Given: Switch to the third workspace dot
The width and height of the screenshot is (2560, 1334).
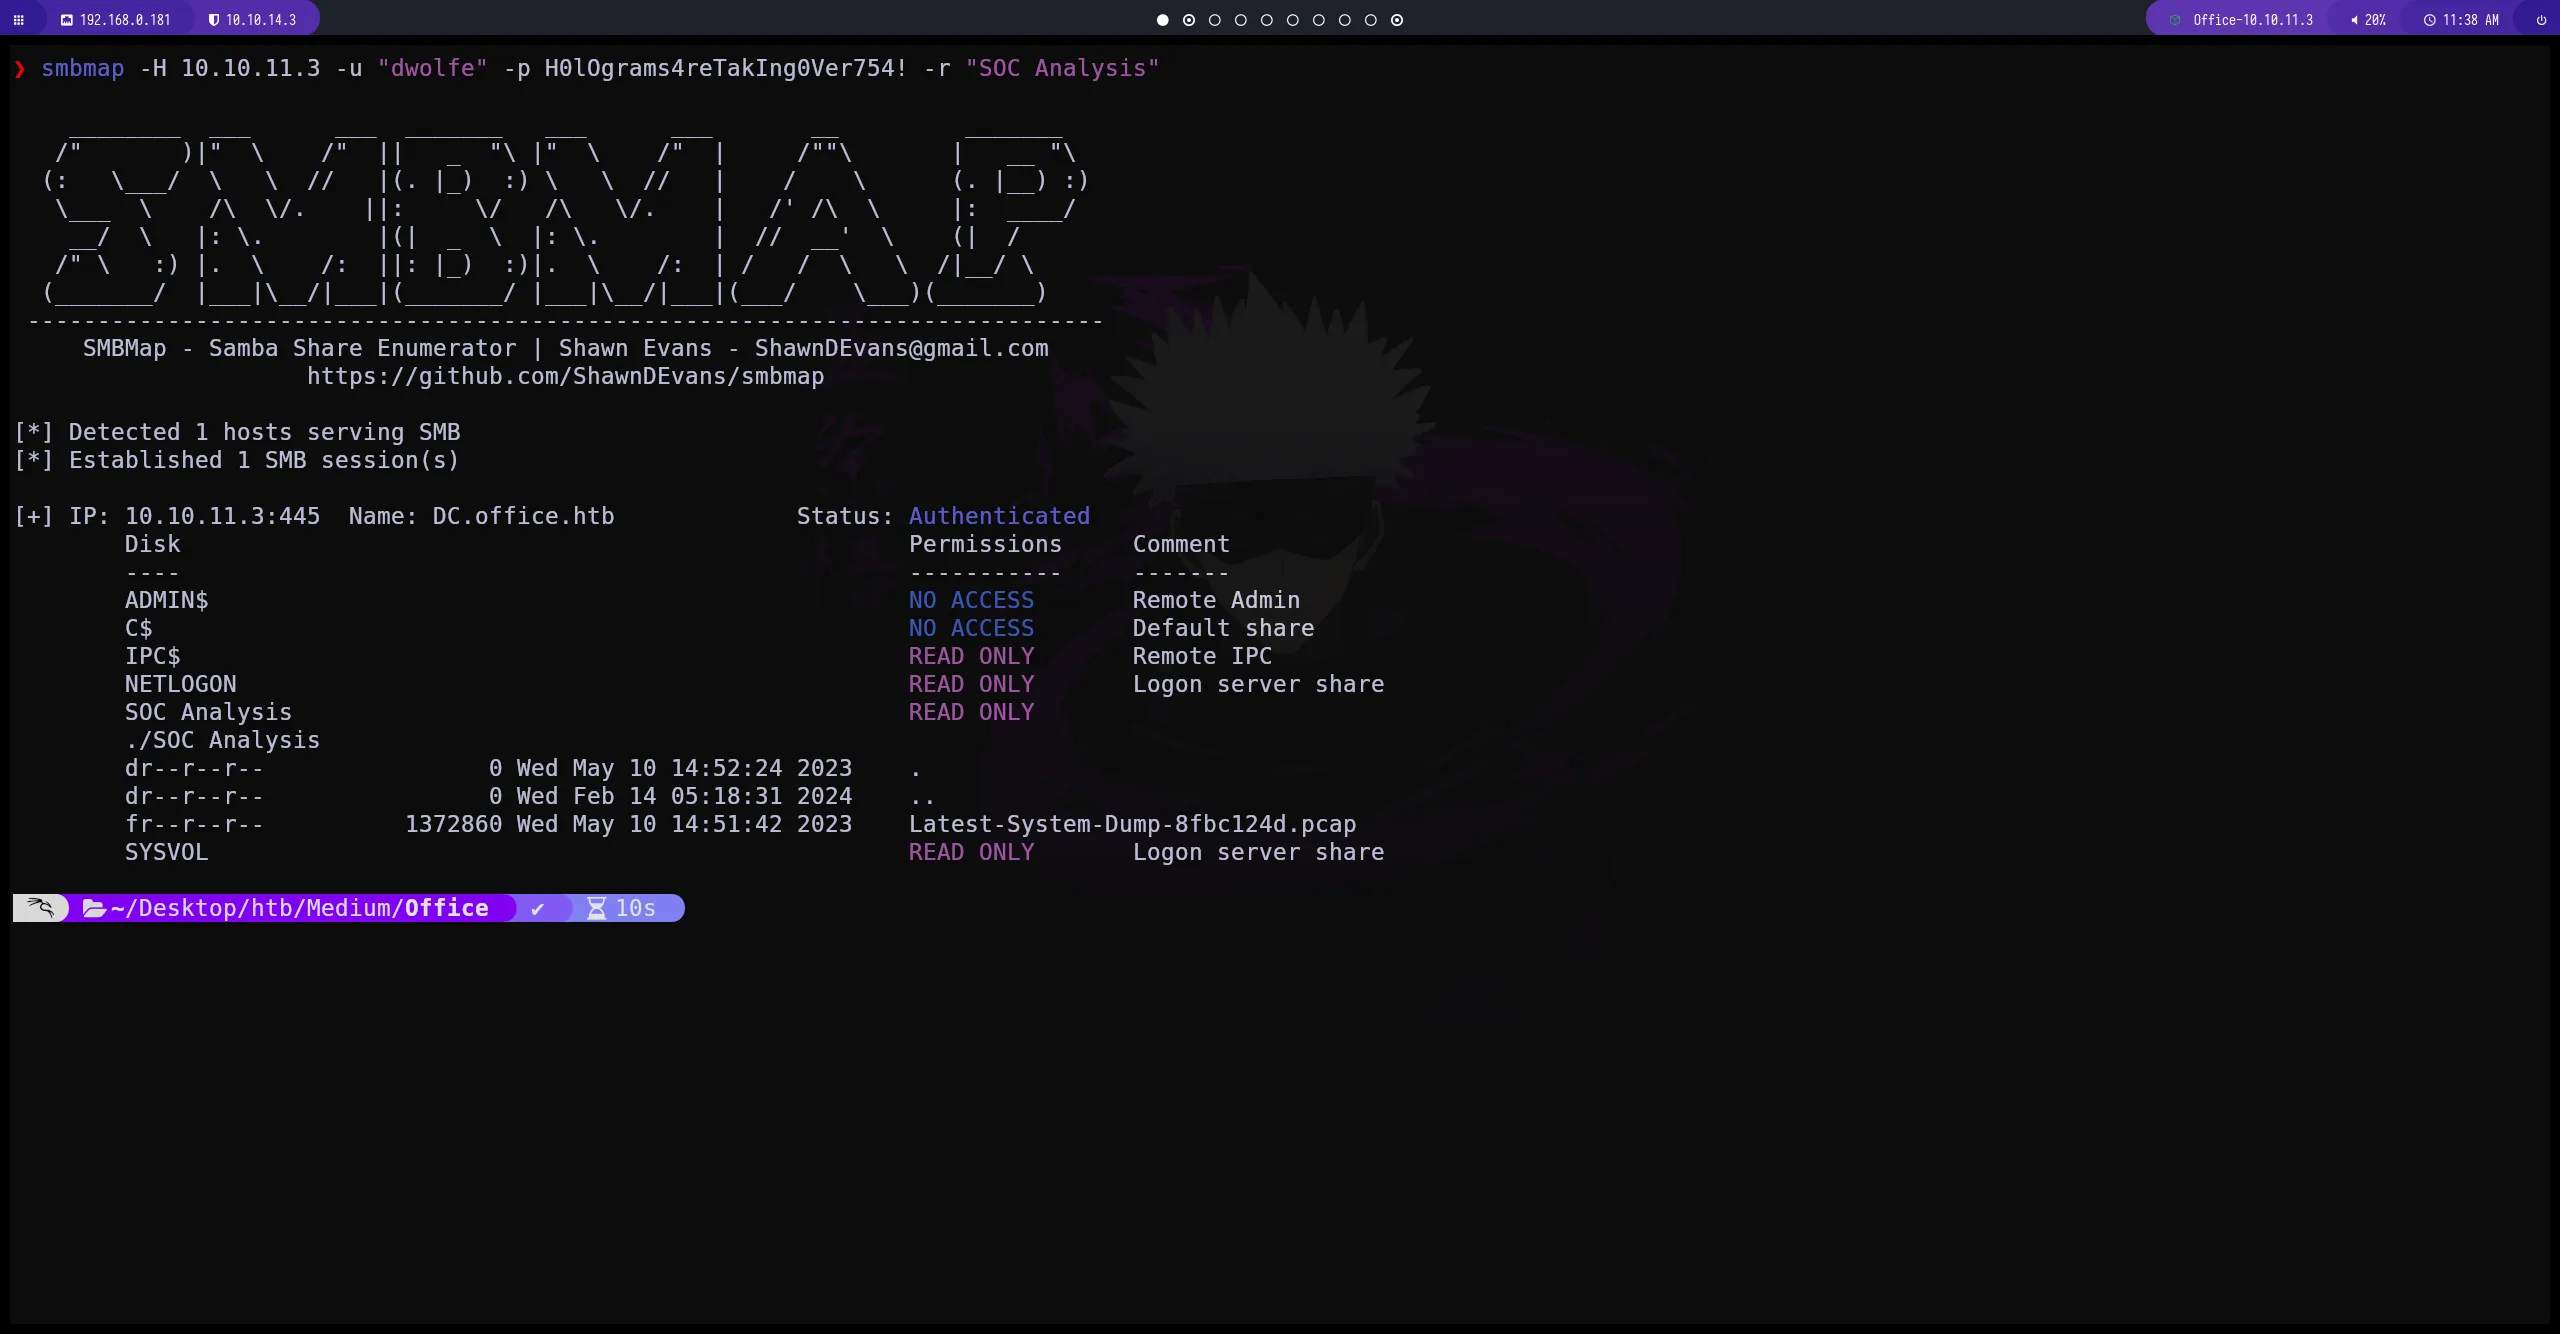Looking at the screenshot, I should coord(1214,20).
